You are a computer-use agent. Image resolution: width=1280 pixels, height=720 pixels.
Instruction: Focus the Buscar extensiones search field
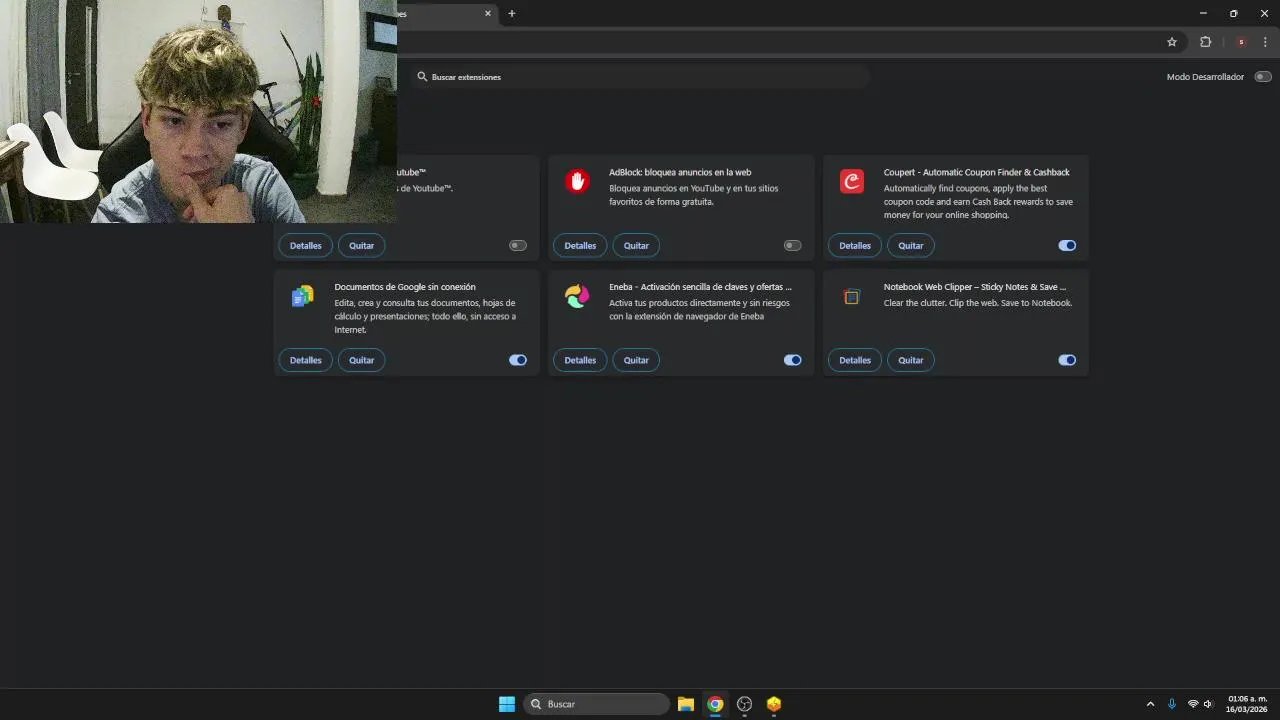coord(639,77)
